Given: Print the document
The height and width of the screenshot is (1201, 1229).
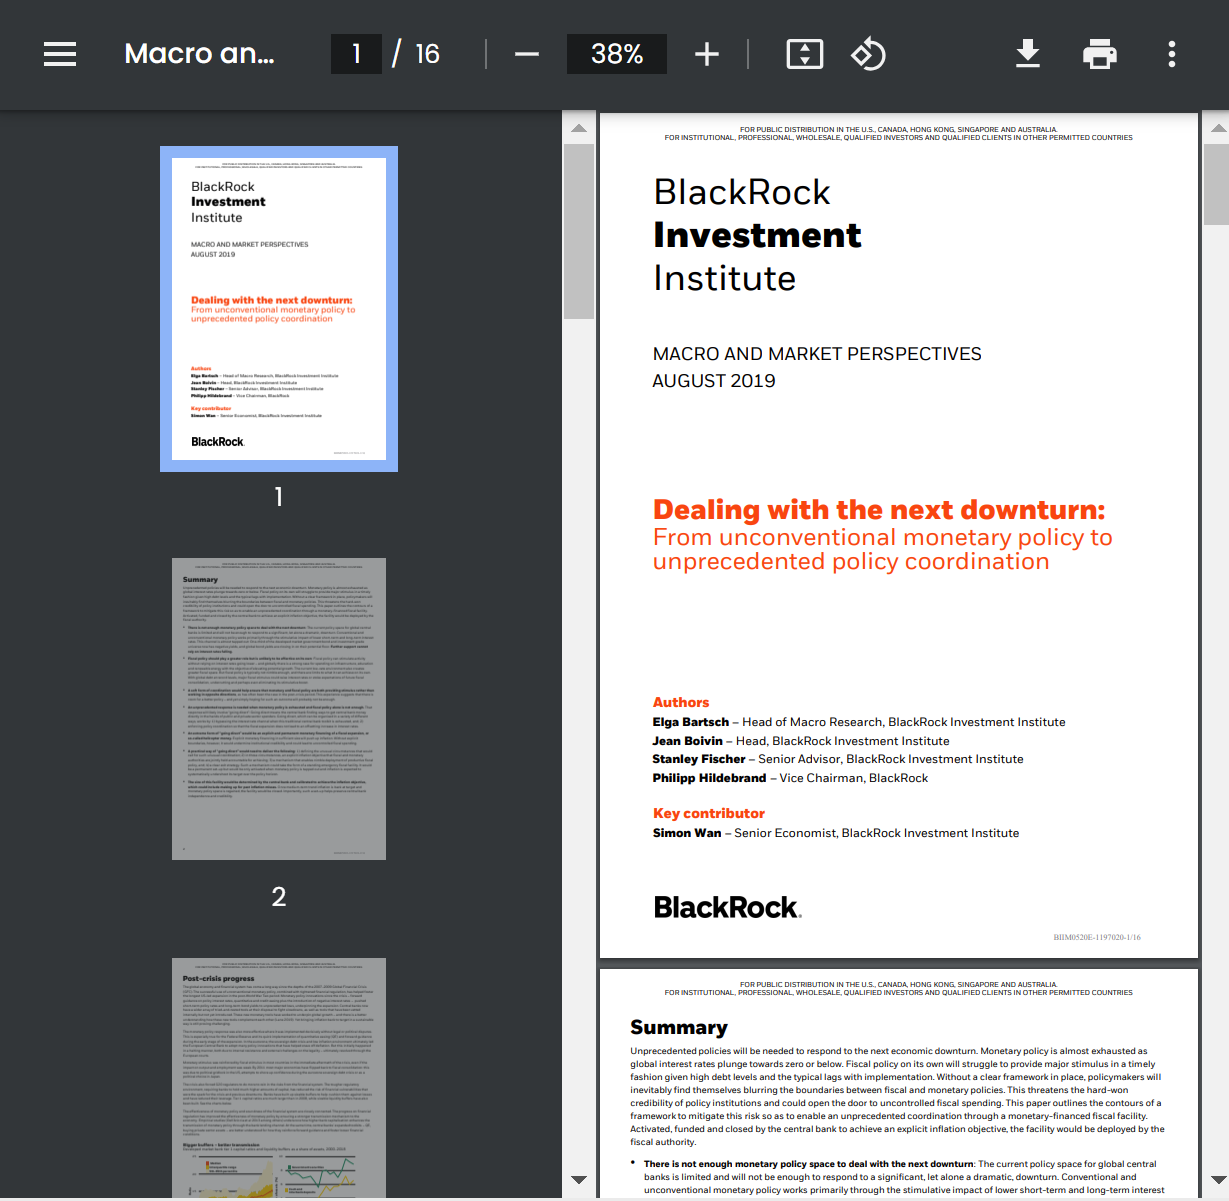Looking at the screenshot, I should [1100, 54].
